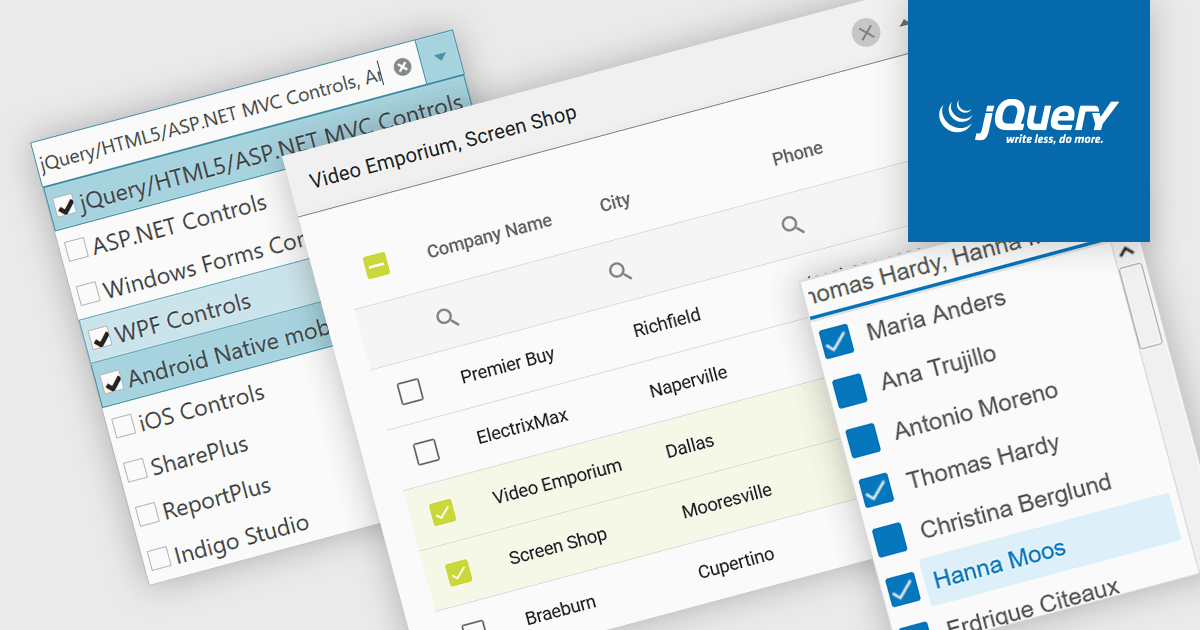Click the search icon under City column

pyautogui.click(x=620, y=271)
